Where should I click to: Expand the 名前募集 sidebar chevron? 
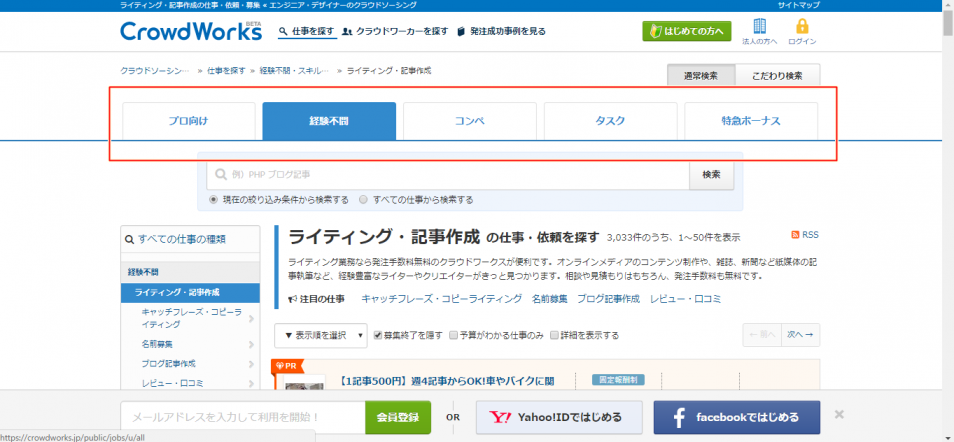pos(251,345)
